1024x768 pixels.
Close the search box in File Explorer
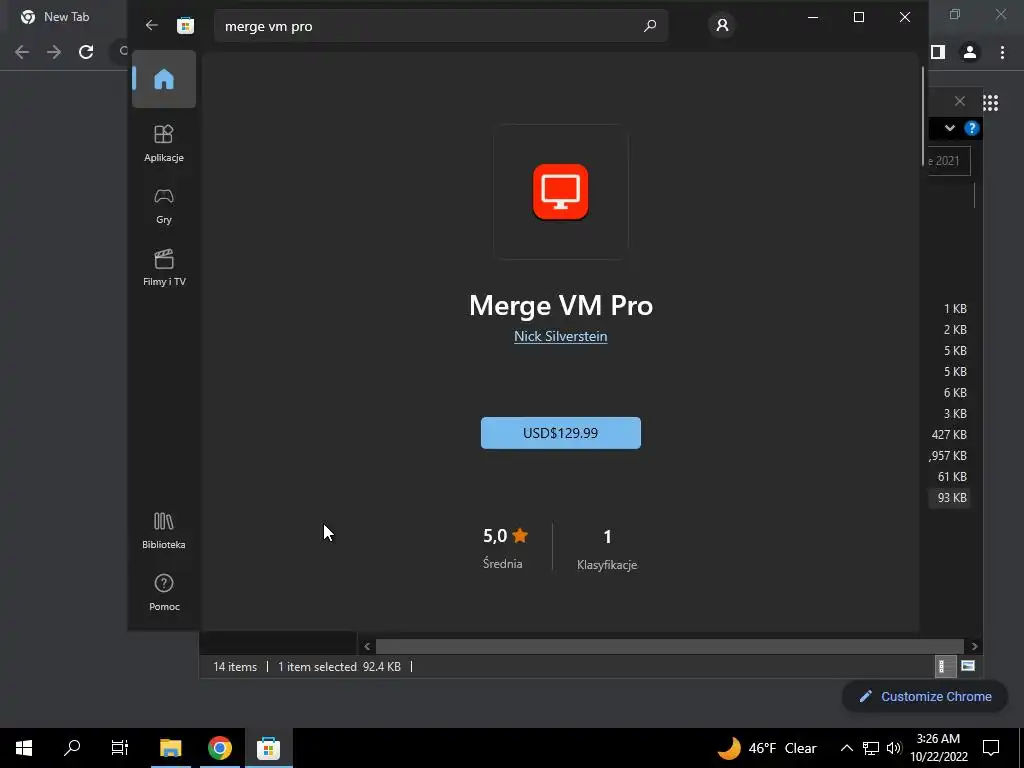tap(959, 101)
